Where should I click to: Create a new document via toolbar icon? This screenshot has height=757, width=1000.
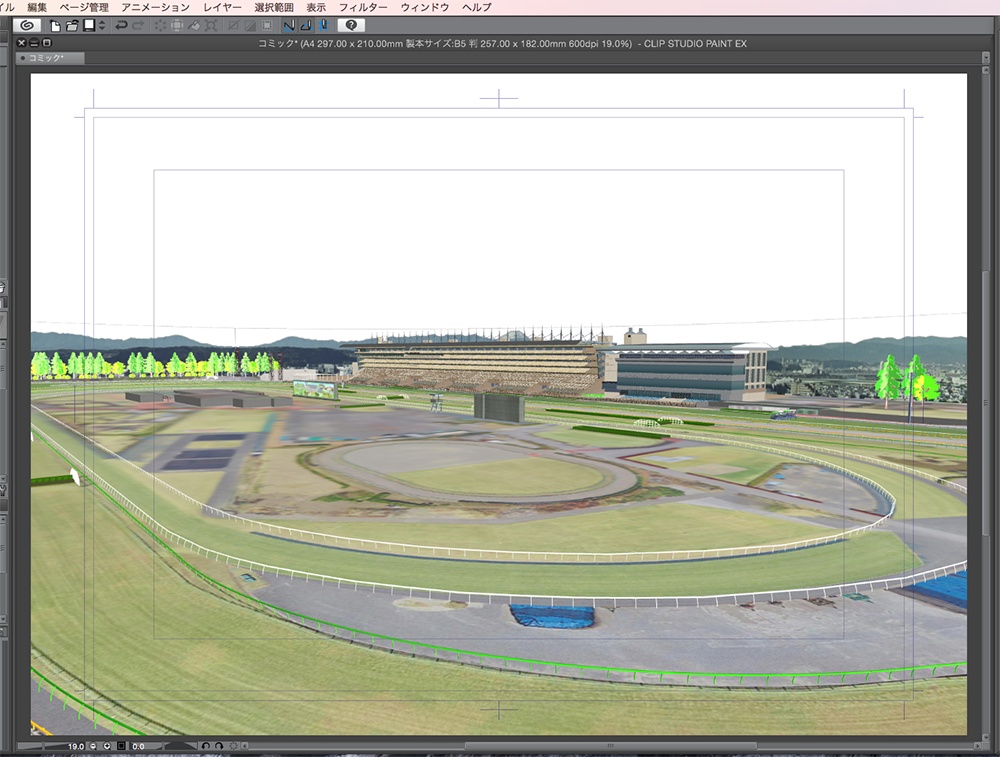(x=55, y=26)
